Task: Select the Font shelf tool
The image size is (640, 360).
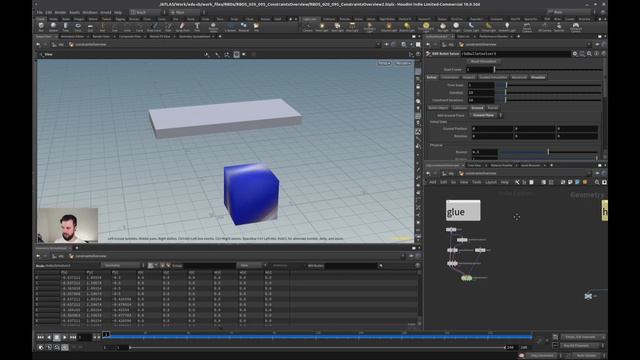Action: point(197,27)
